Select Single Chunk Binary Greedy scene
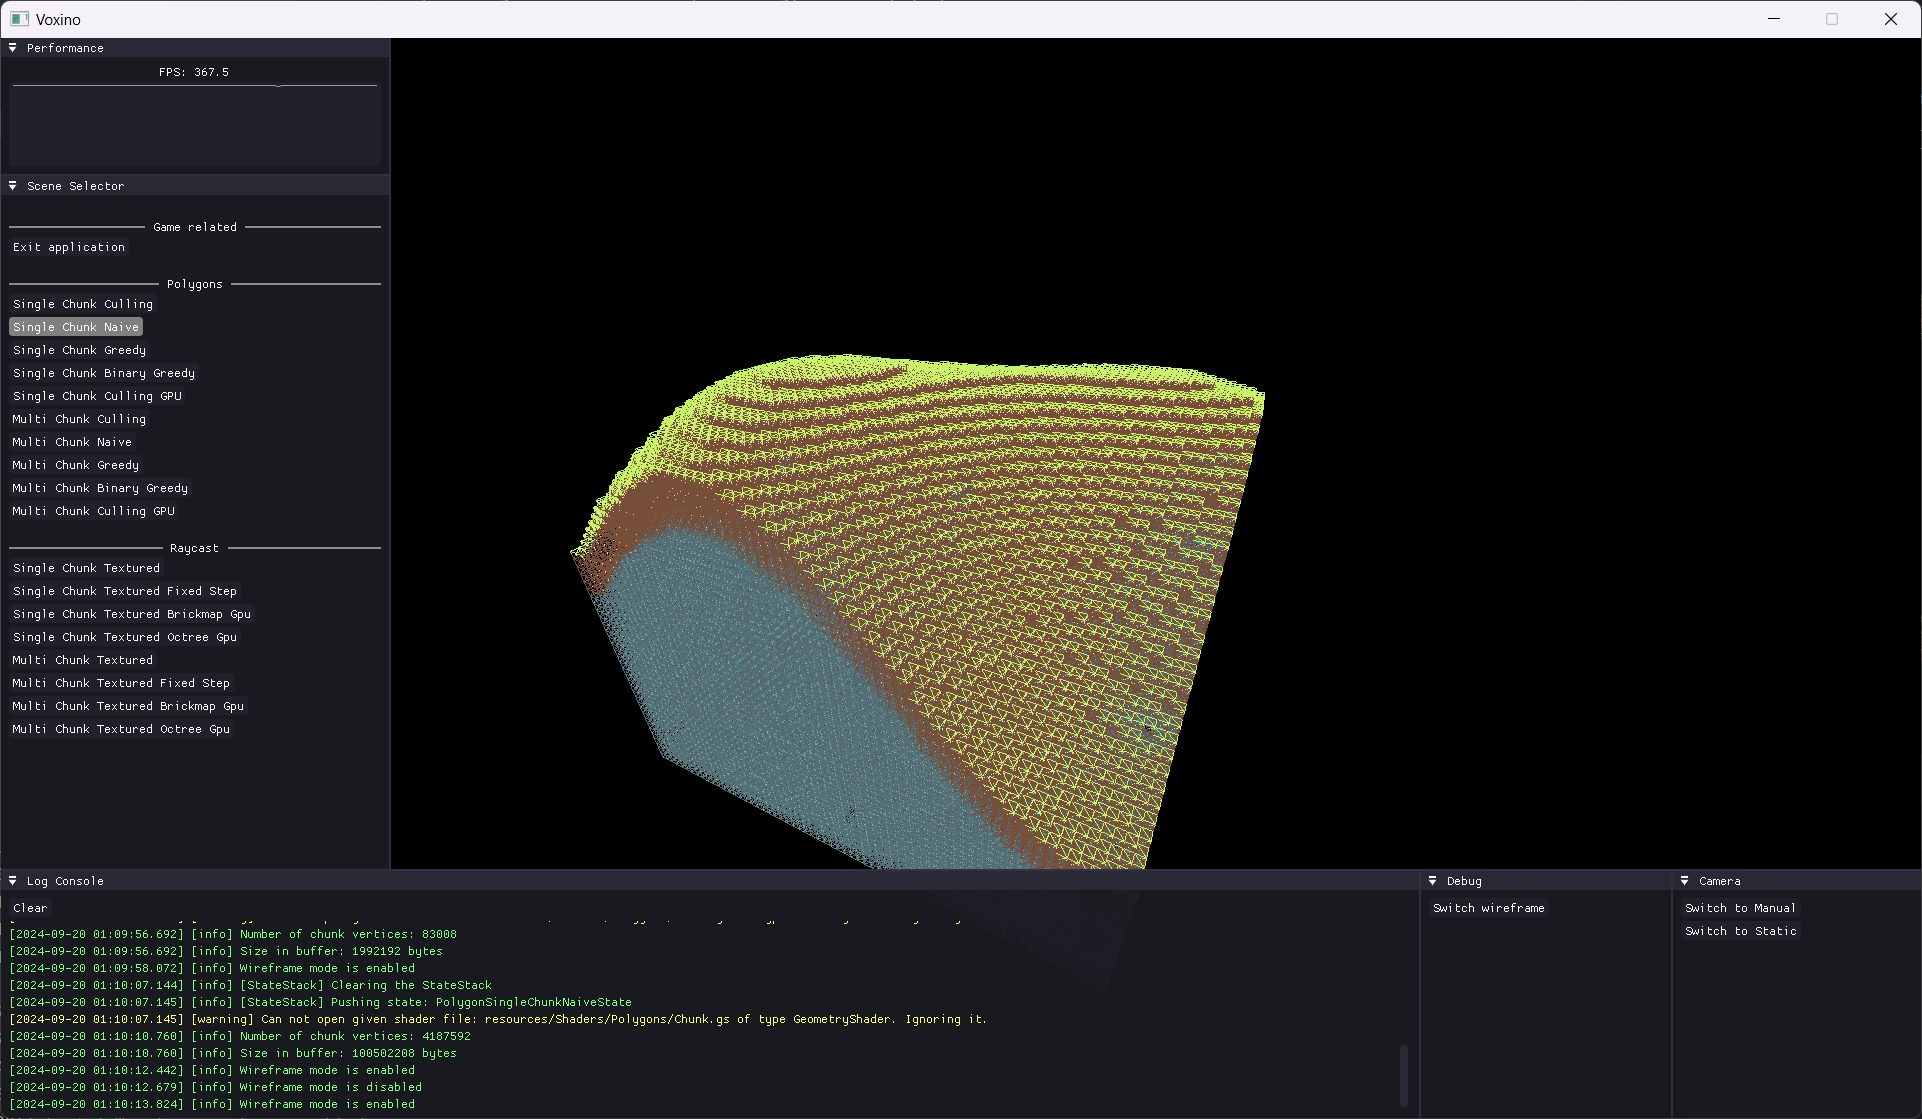This screenshot has width=1922, height=1119. click(x=104, y=373)
